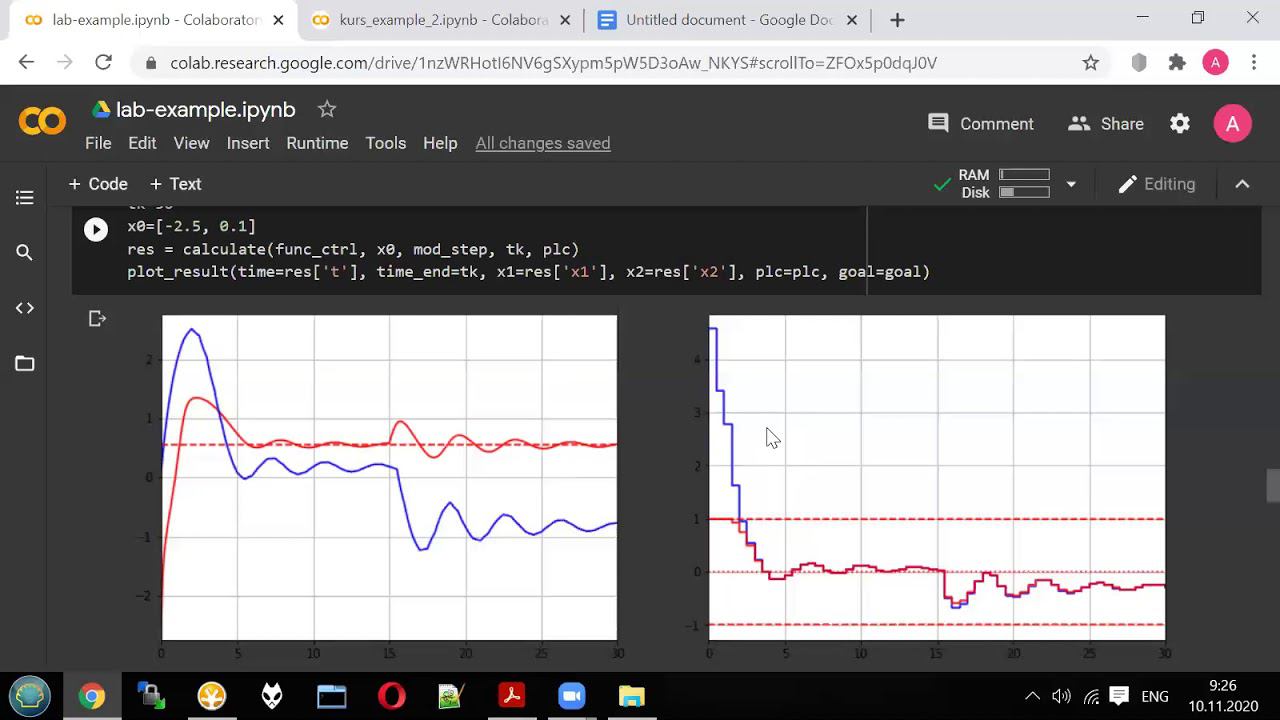Open the code snippets sidebar icon
This screenshot has height=720, width=1280.
pyautogui.click(x=25, y=308)
